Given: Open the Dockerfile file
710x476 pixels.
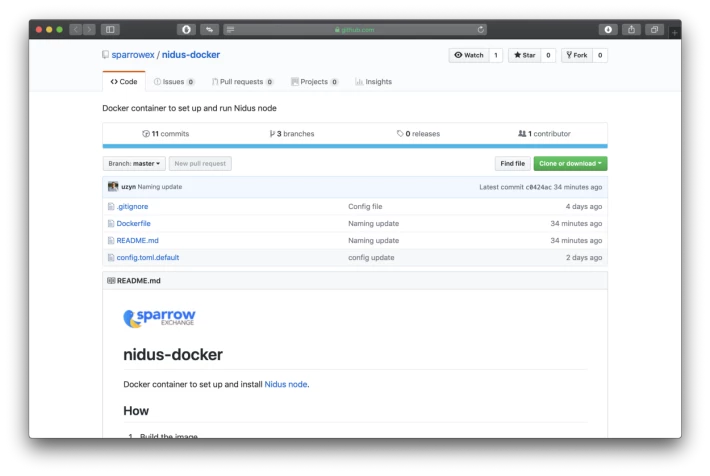Looking at the screenshot, I should pos(134,223).
